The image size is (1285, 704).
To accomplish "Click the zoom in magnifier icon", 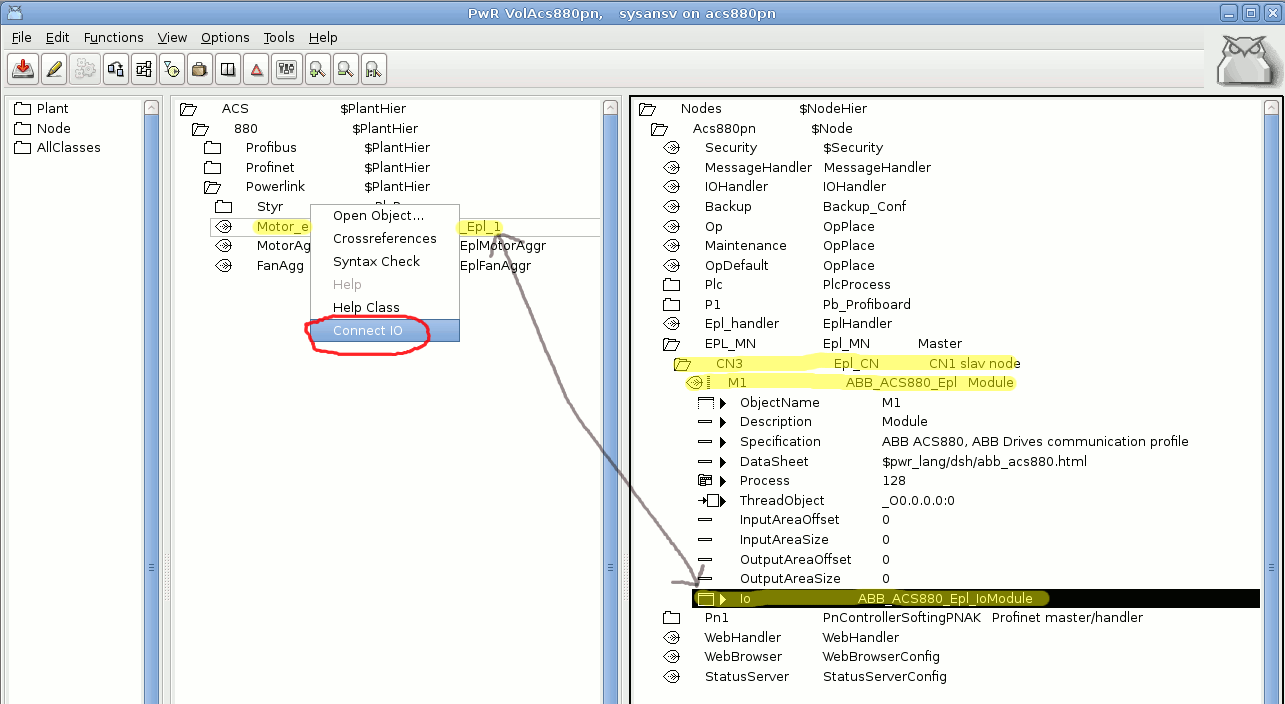I will pos(317,69).
